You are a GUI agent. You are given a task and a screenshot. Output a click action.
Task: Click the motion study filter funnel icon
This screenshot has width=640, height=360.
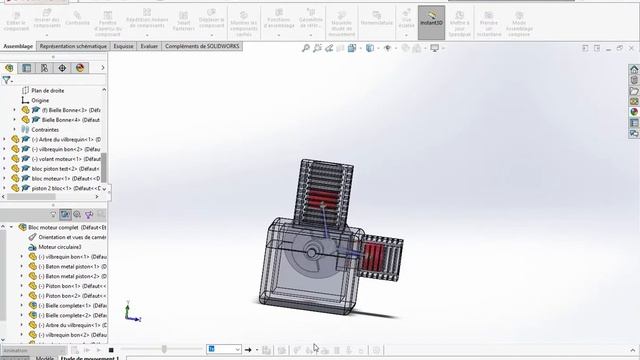click(x=89, y=214)
